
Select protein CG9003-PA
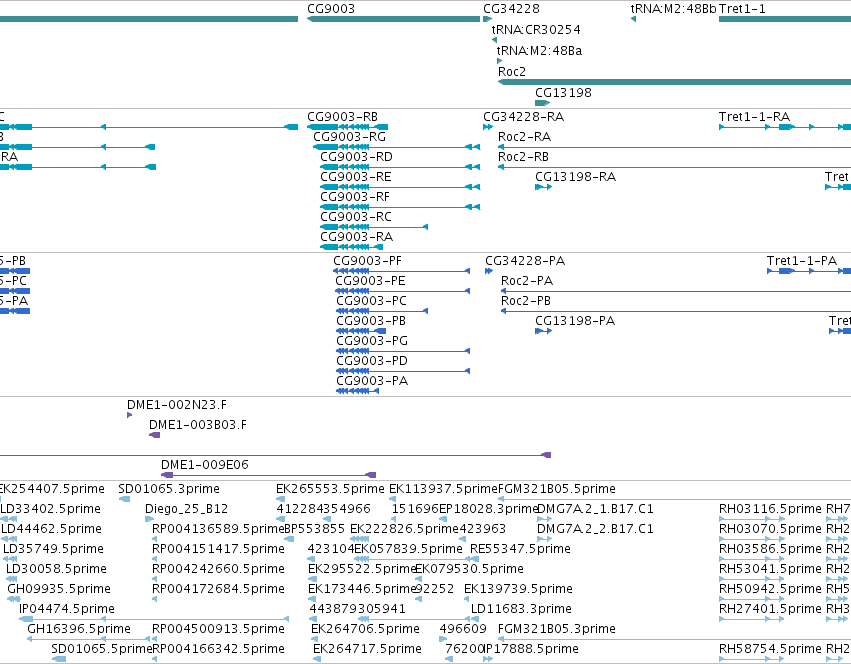358,391
